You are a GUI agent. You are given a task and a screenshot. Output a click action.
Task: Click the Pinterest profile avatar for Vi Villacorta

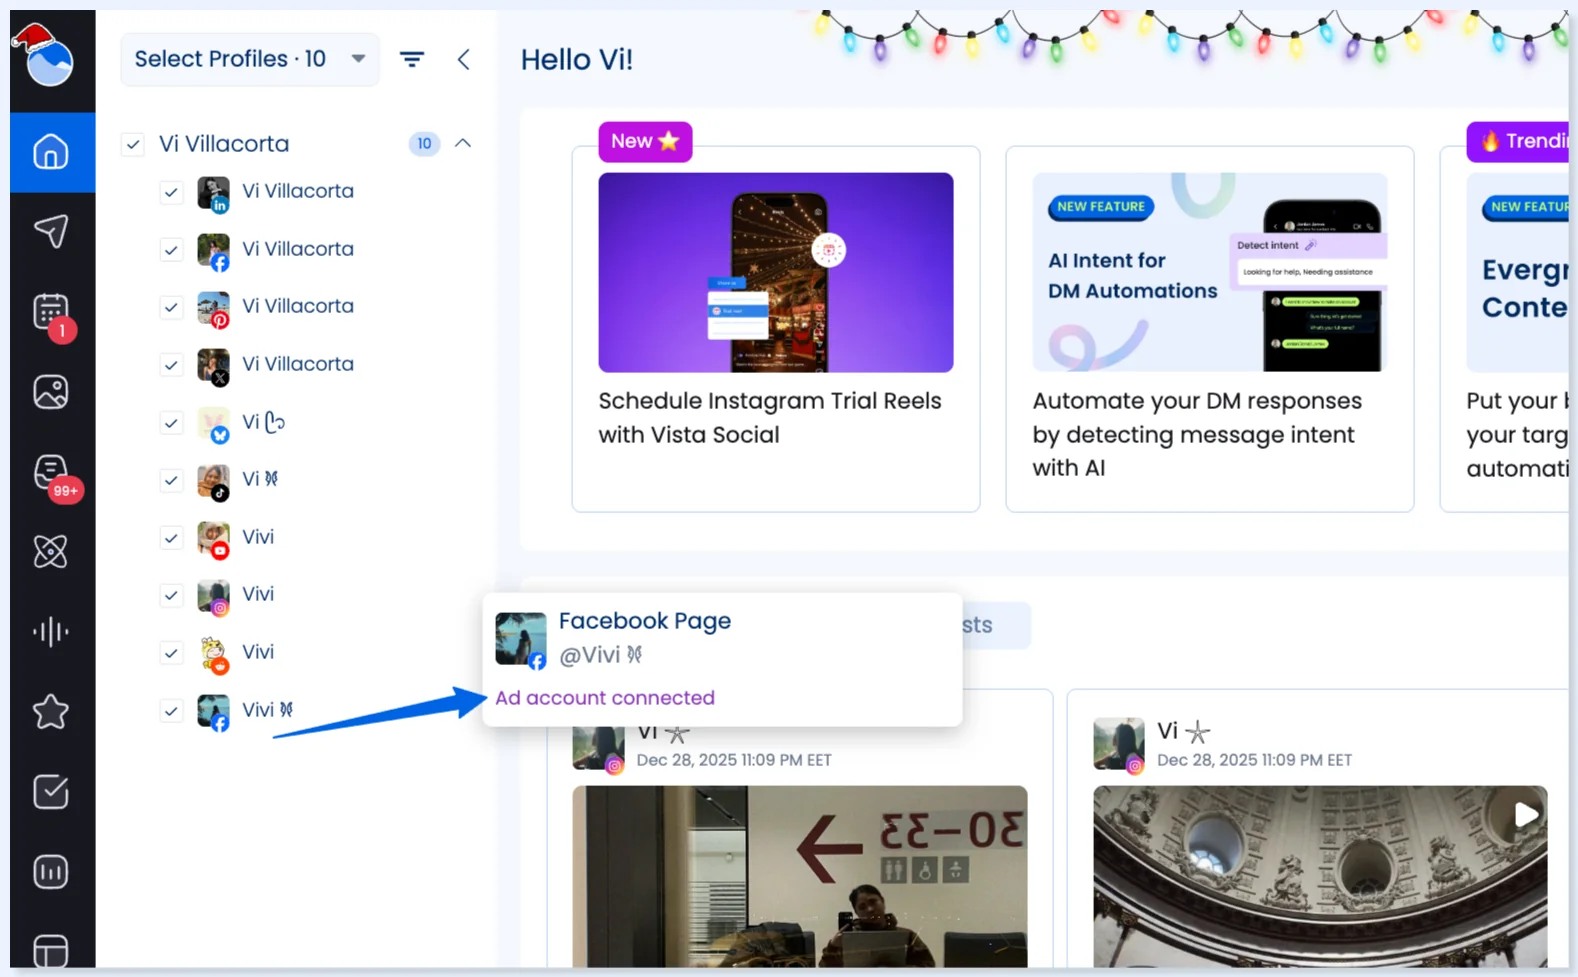coord(213,308)
